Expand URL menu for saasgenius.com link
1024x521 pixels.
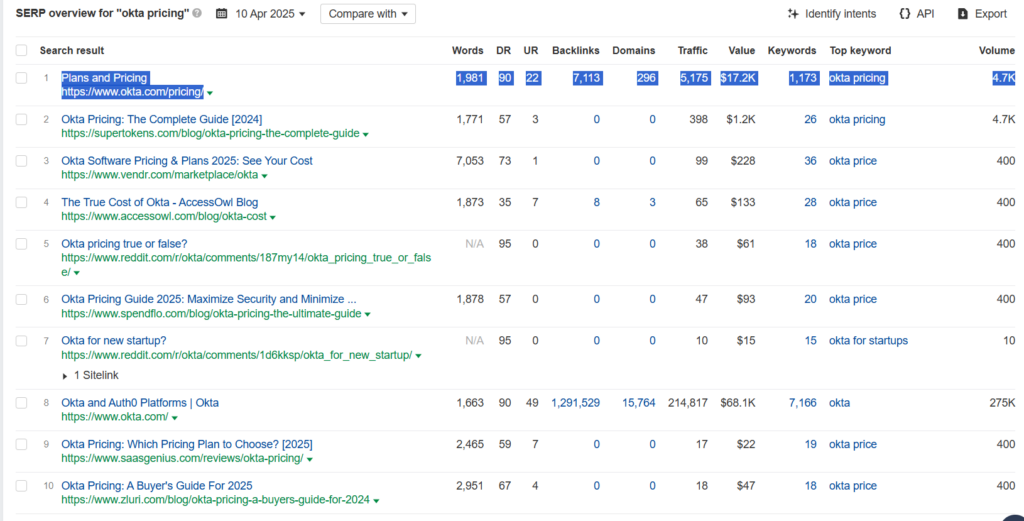pos(310,460)
